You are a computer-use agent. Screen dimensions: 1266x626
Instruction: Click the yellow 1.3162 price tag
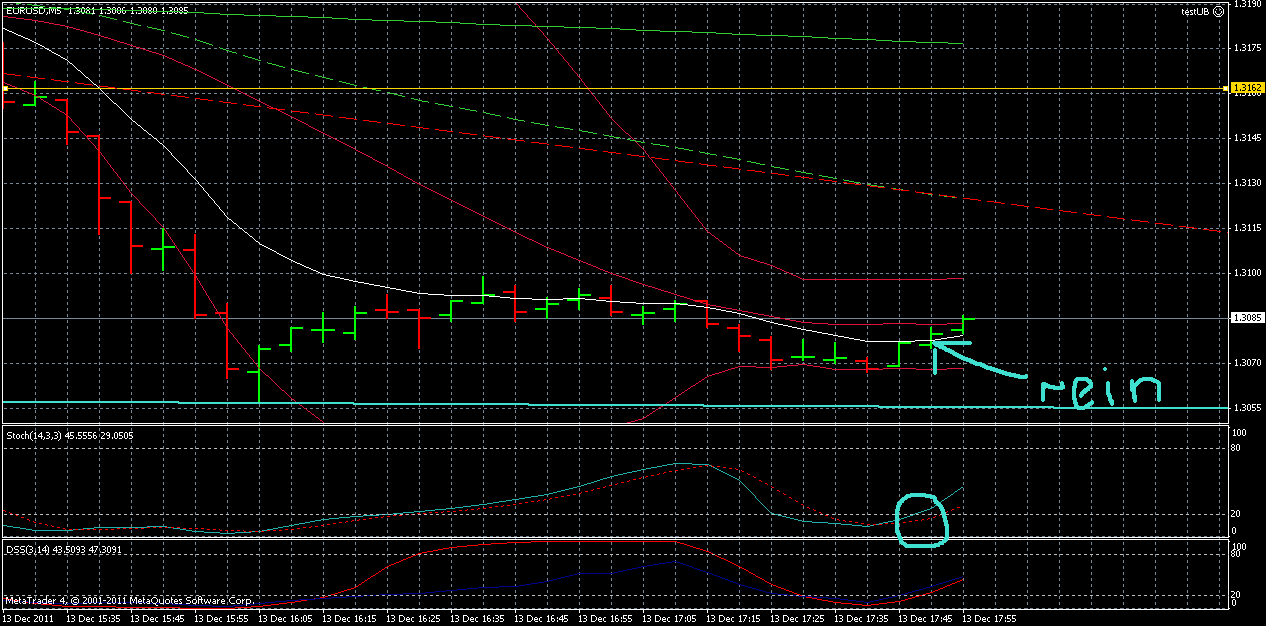tap(1248, 88)
